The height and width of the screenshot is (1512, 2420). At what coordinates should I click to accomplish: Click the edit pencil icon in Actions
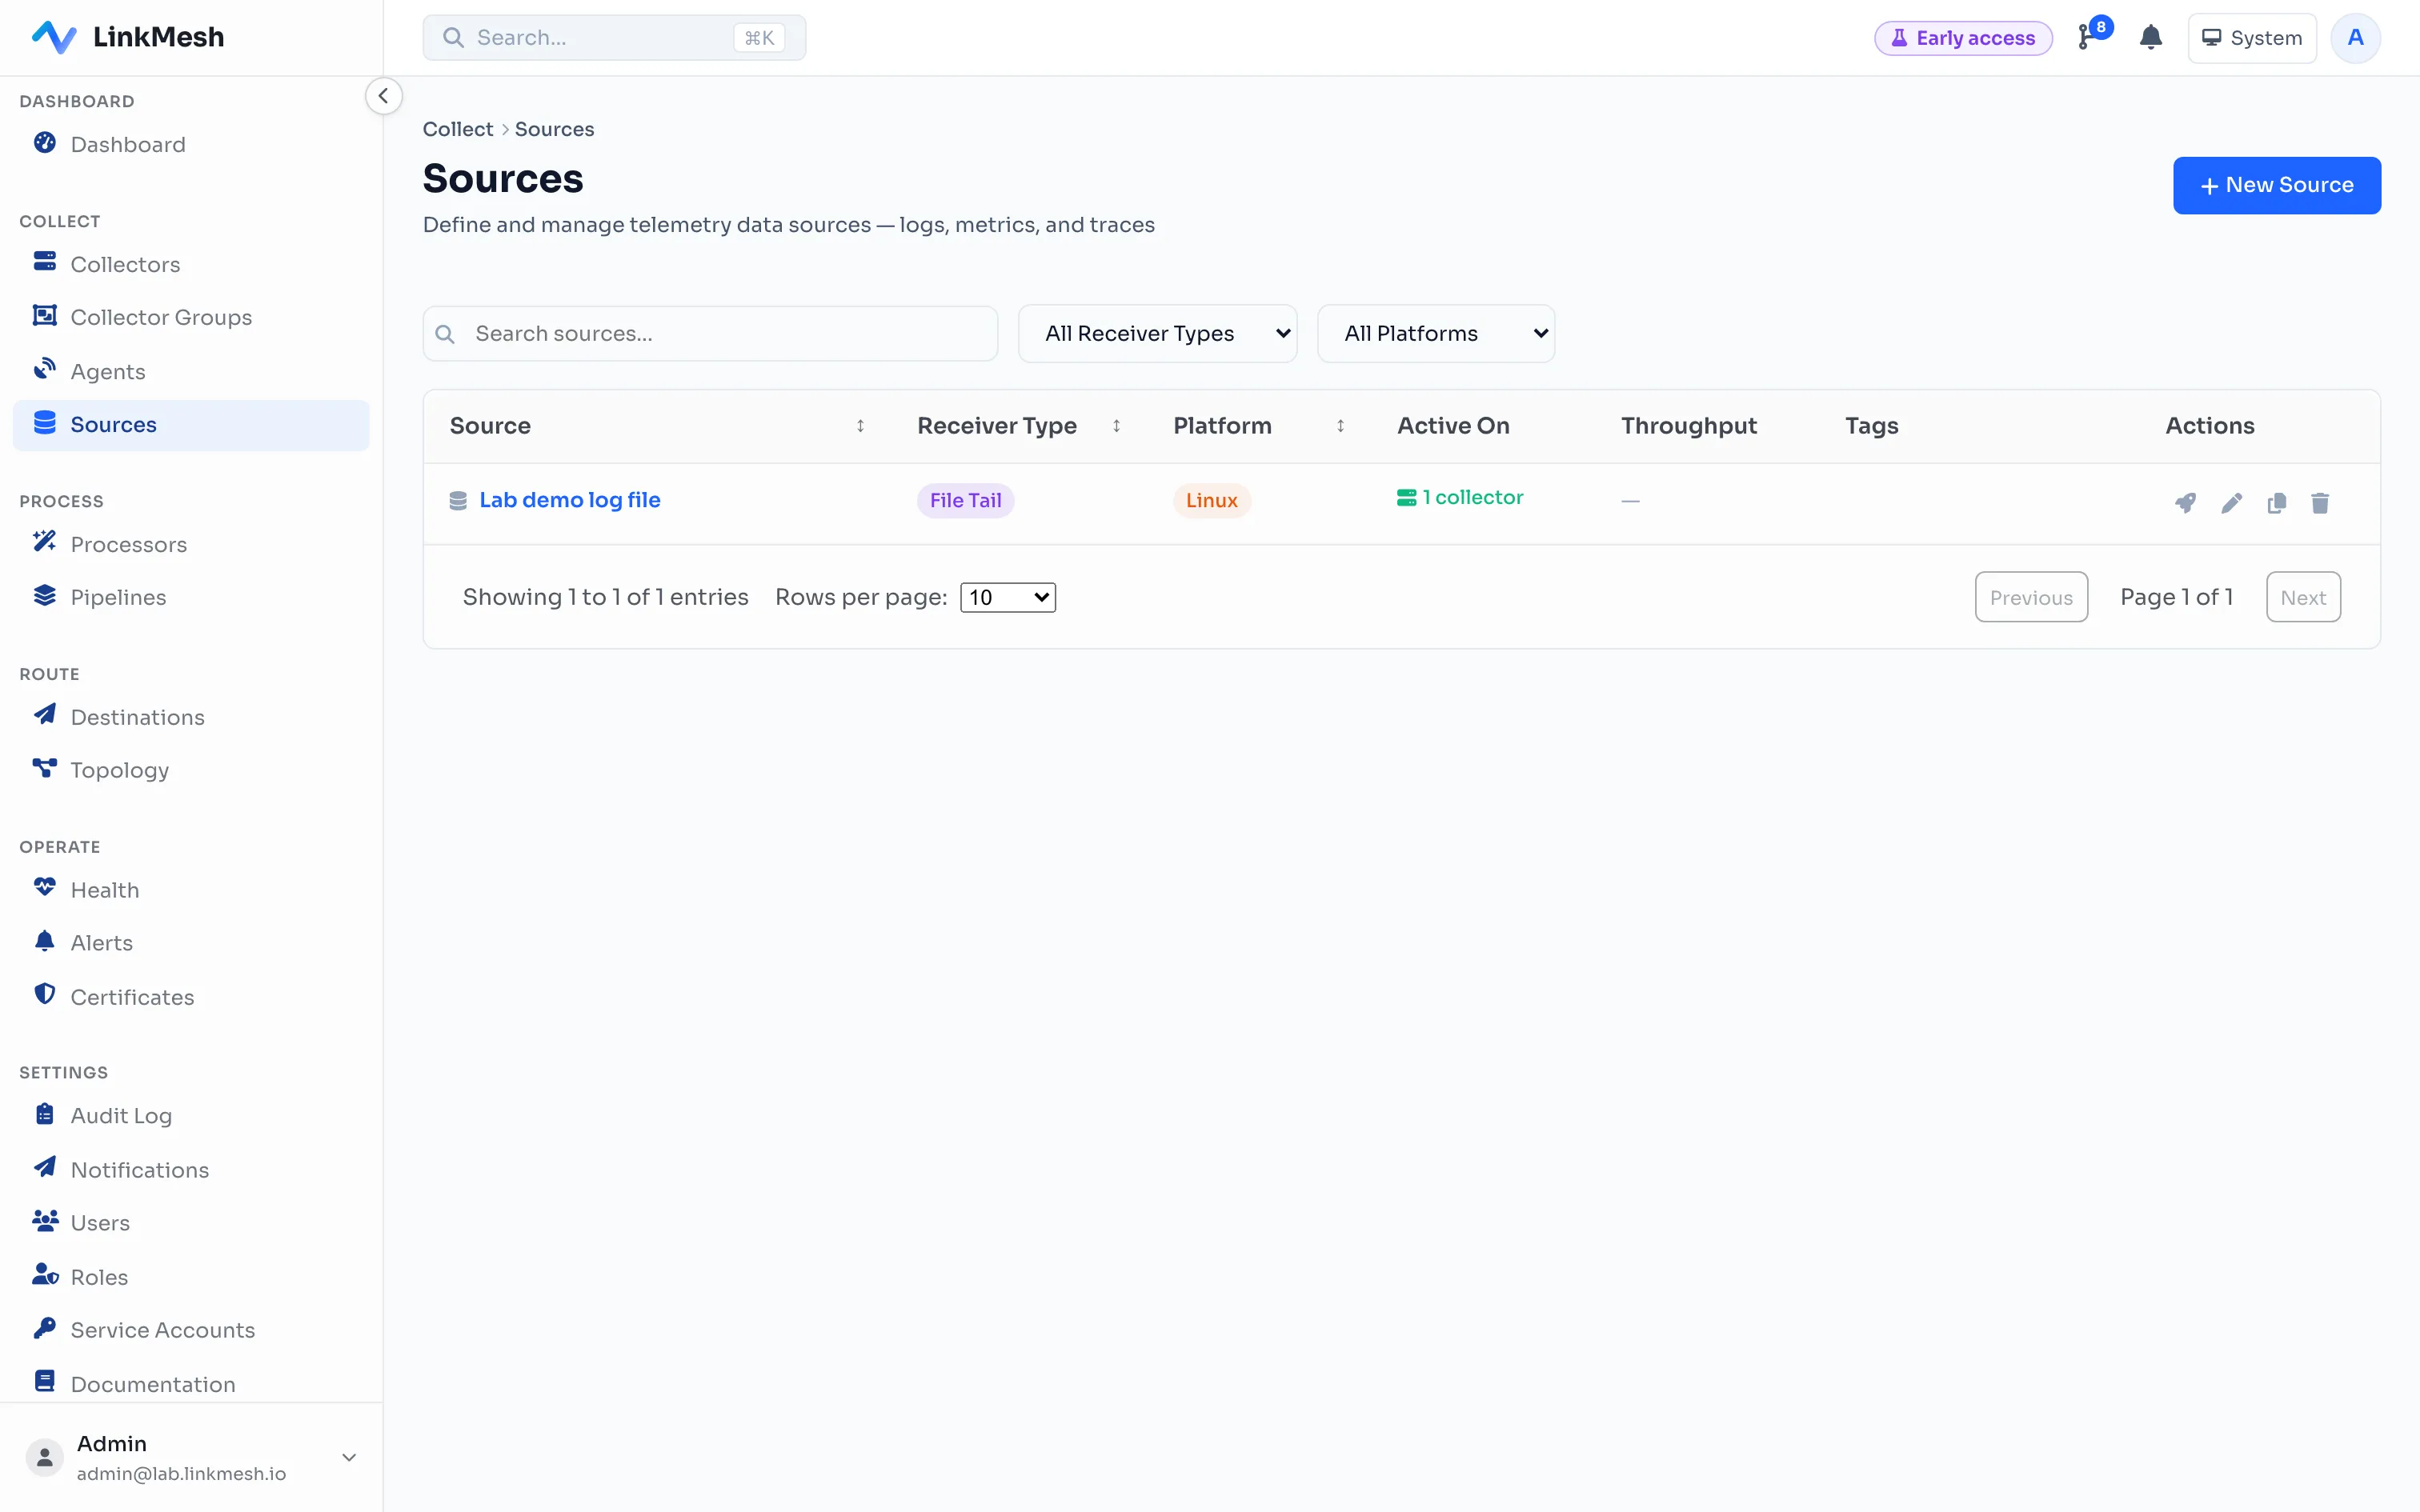tap(2231, 503)
